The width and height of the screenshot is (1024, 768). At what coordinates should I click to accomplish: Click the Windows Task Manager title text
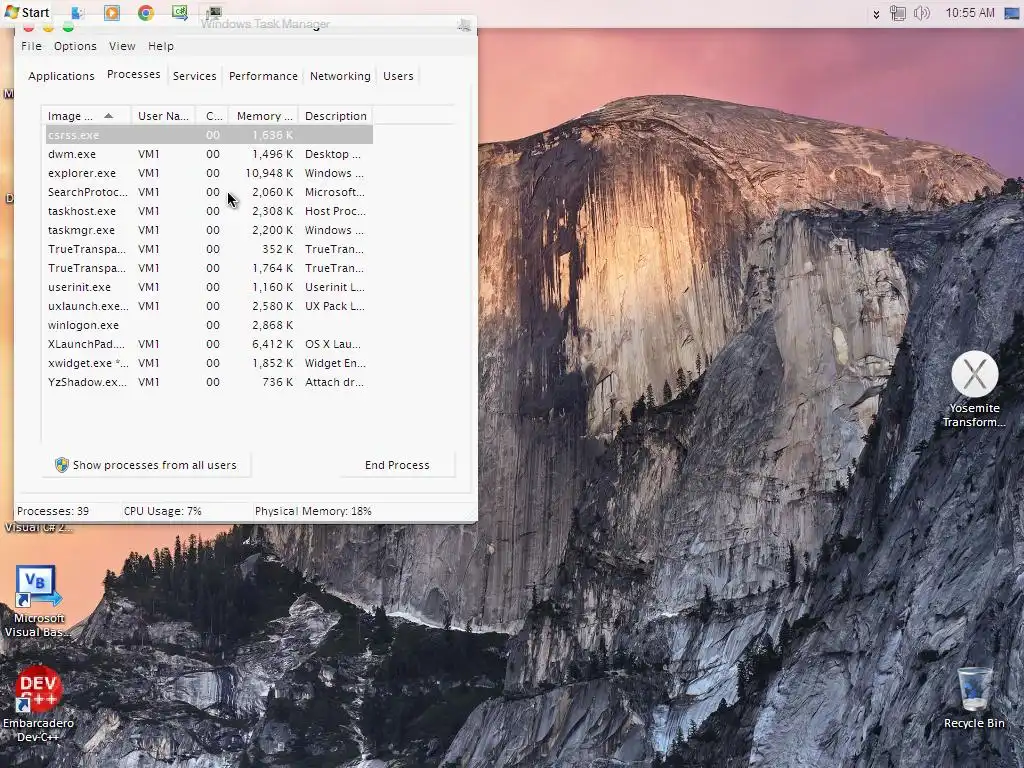pos(264,24)
